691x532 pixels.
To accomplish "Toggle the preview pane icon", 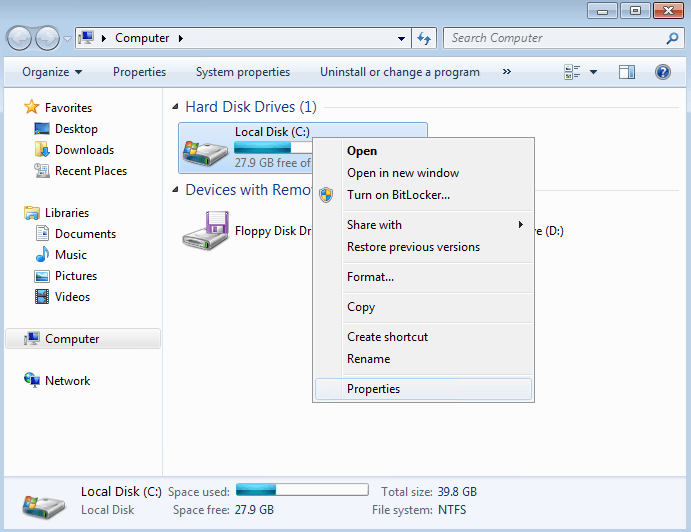I will pyautogui.click(x=627, y=72).
